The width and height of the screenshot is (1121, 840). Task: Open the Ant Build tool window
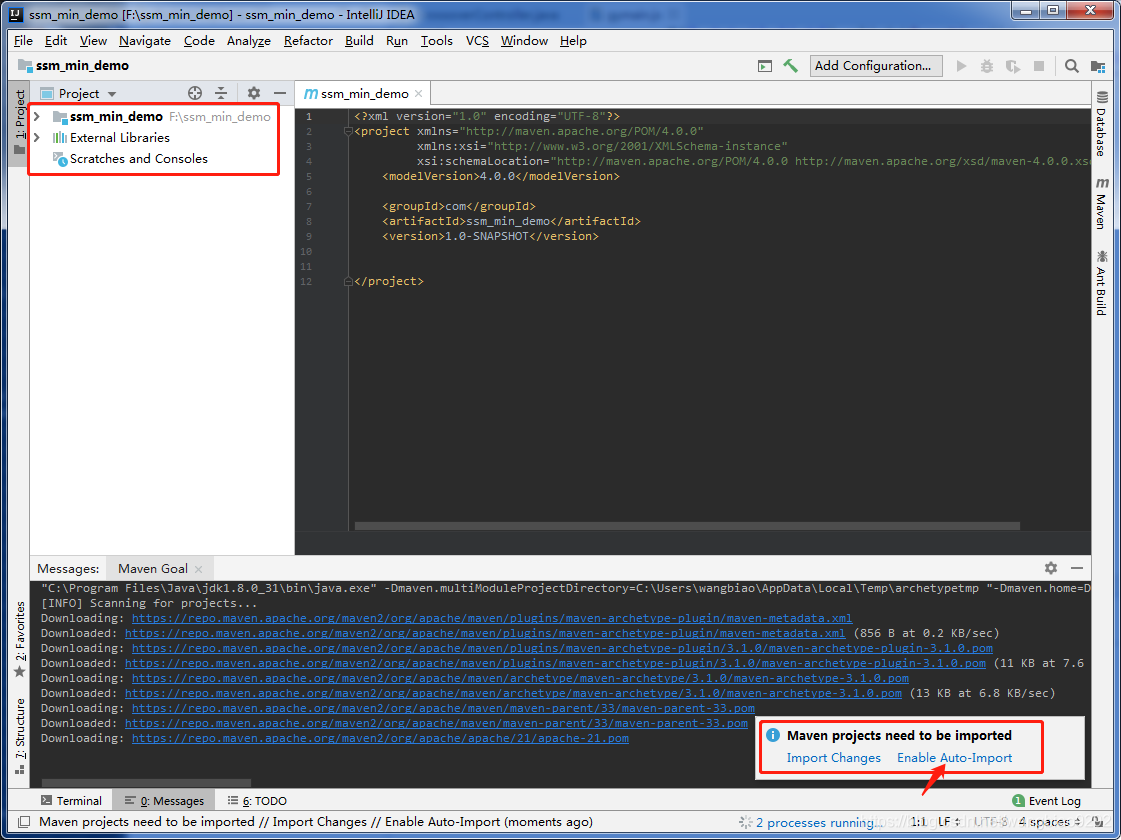tap(1101, 282)
